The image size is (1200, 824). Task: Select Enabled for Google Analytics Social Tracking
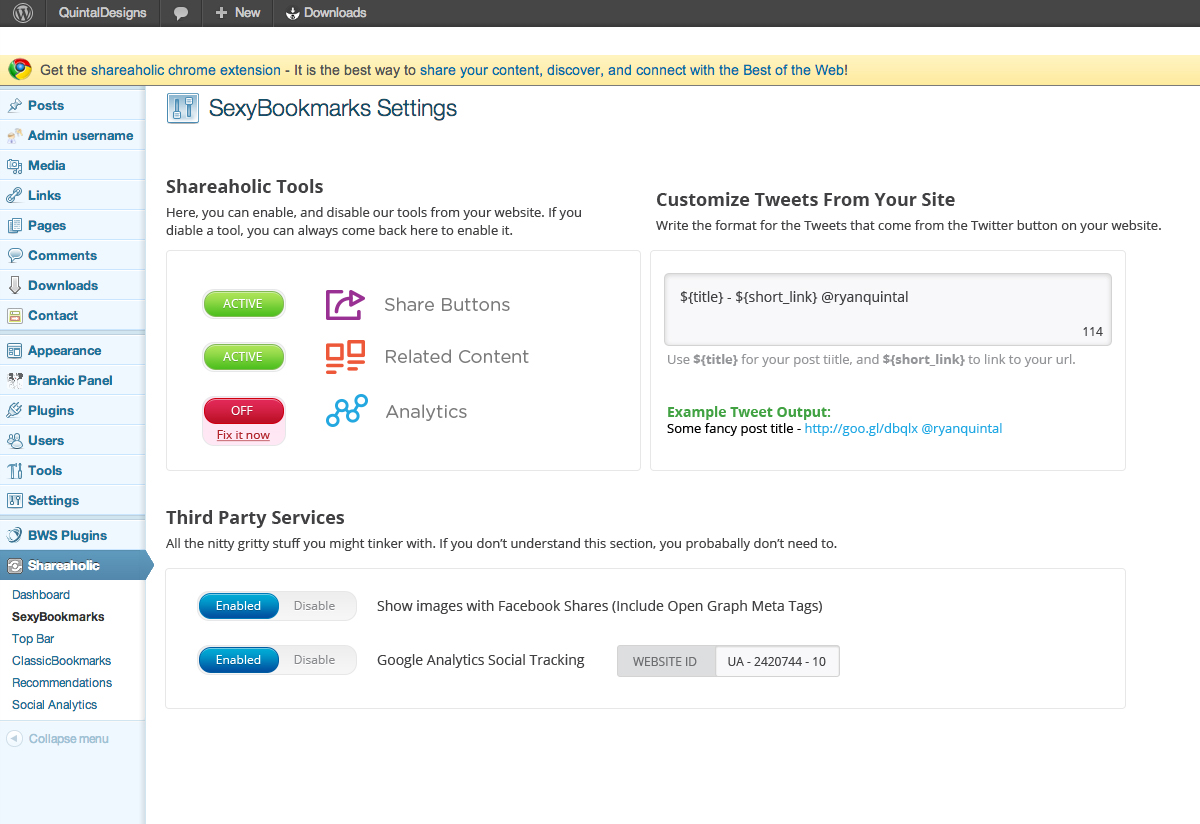click(x=238, y=660)
